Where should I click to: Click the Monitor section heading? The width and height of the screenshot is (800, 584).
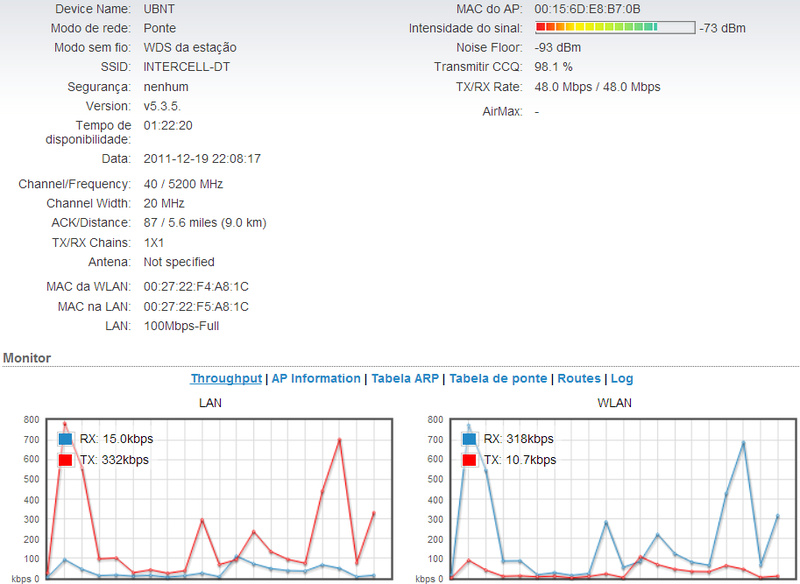coord(27,358)
